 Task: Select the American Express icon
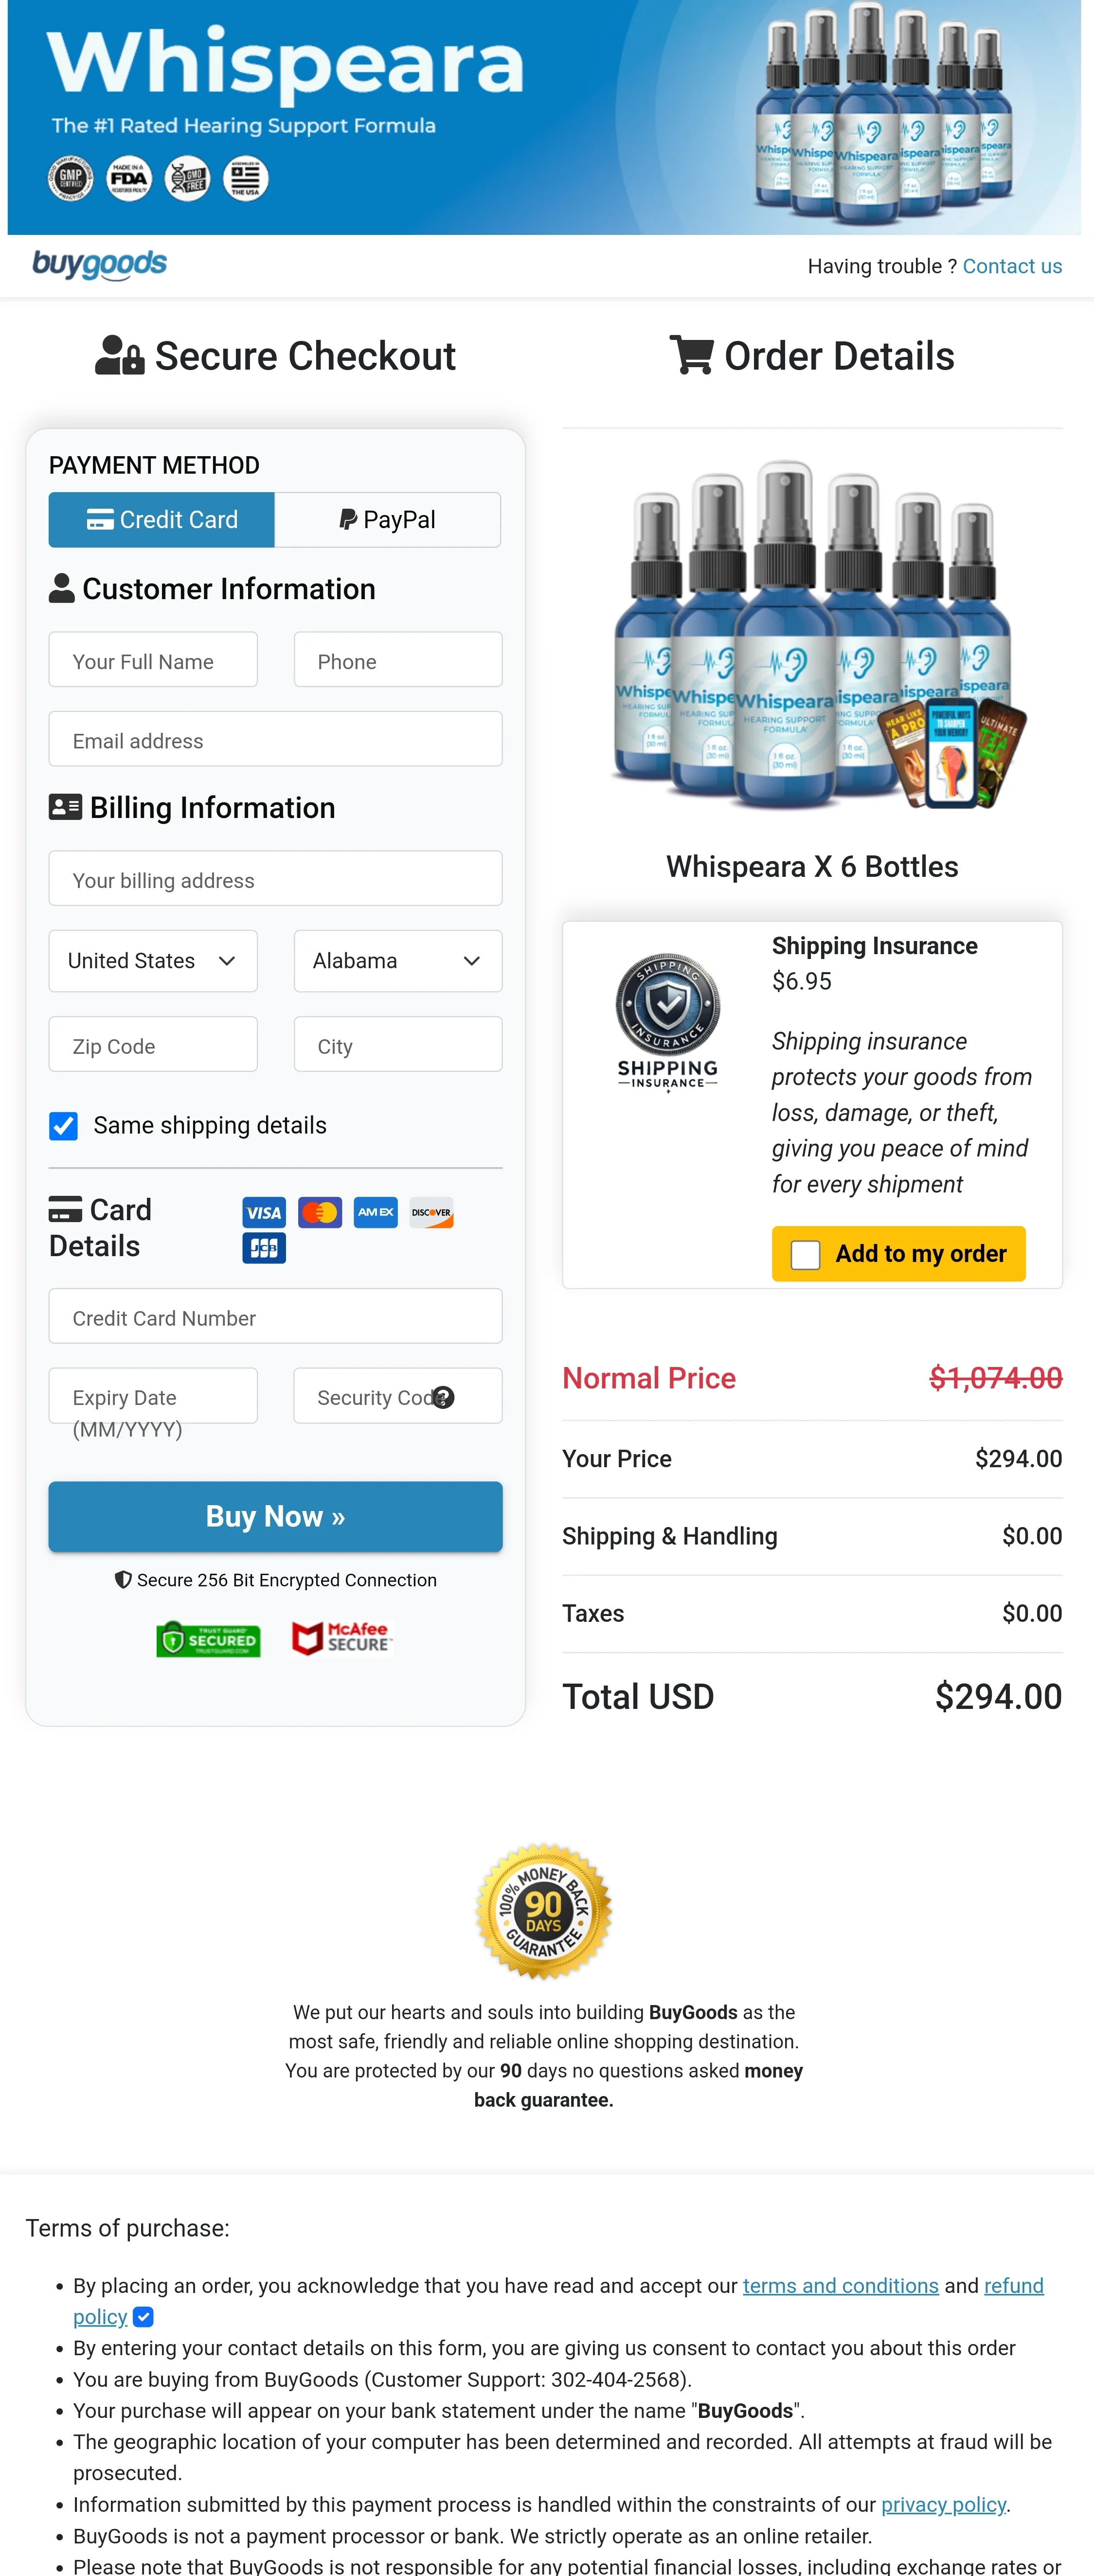tap(375, 1213)
